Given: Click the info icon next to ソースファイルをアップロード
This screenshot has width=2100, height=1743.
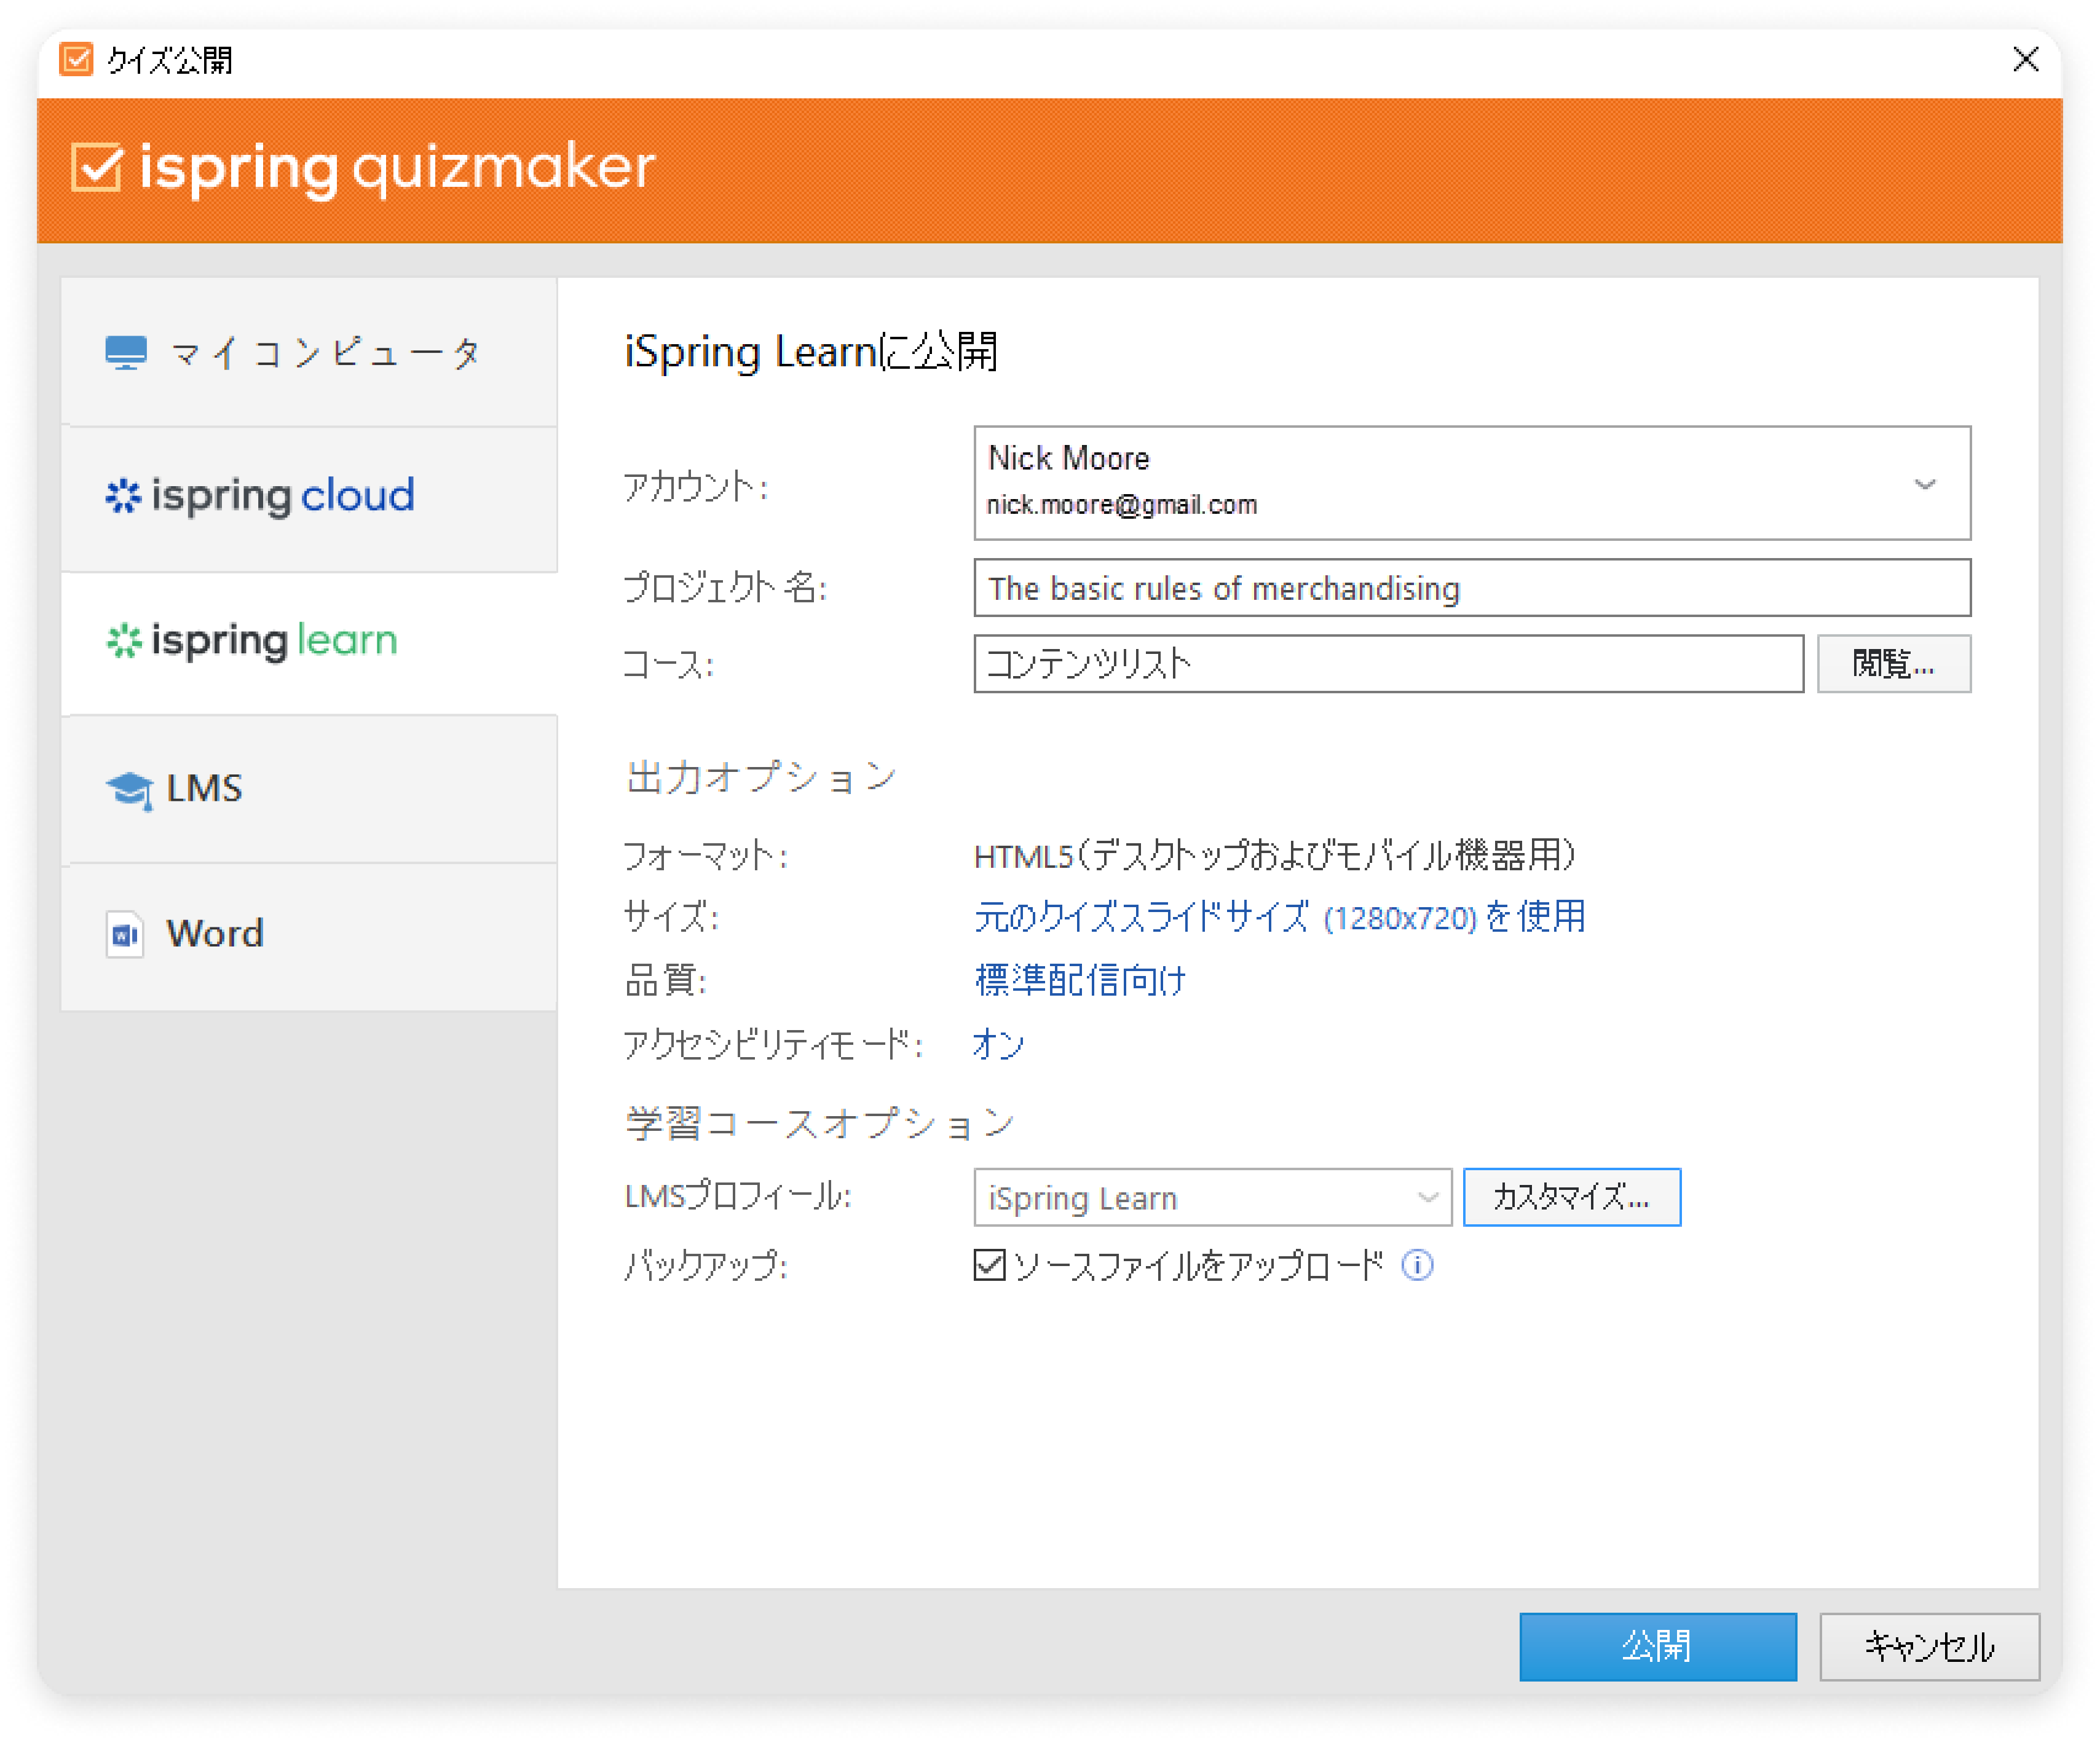Looking at the screenshot, I should pos(1417,1265).
